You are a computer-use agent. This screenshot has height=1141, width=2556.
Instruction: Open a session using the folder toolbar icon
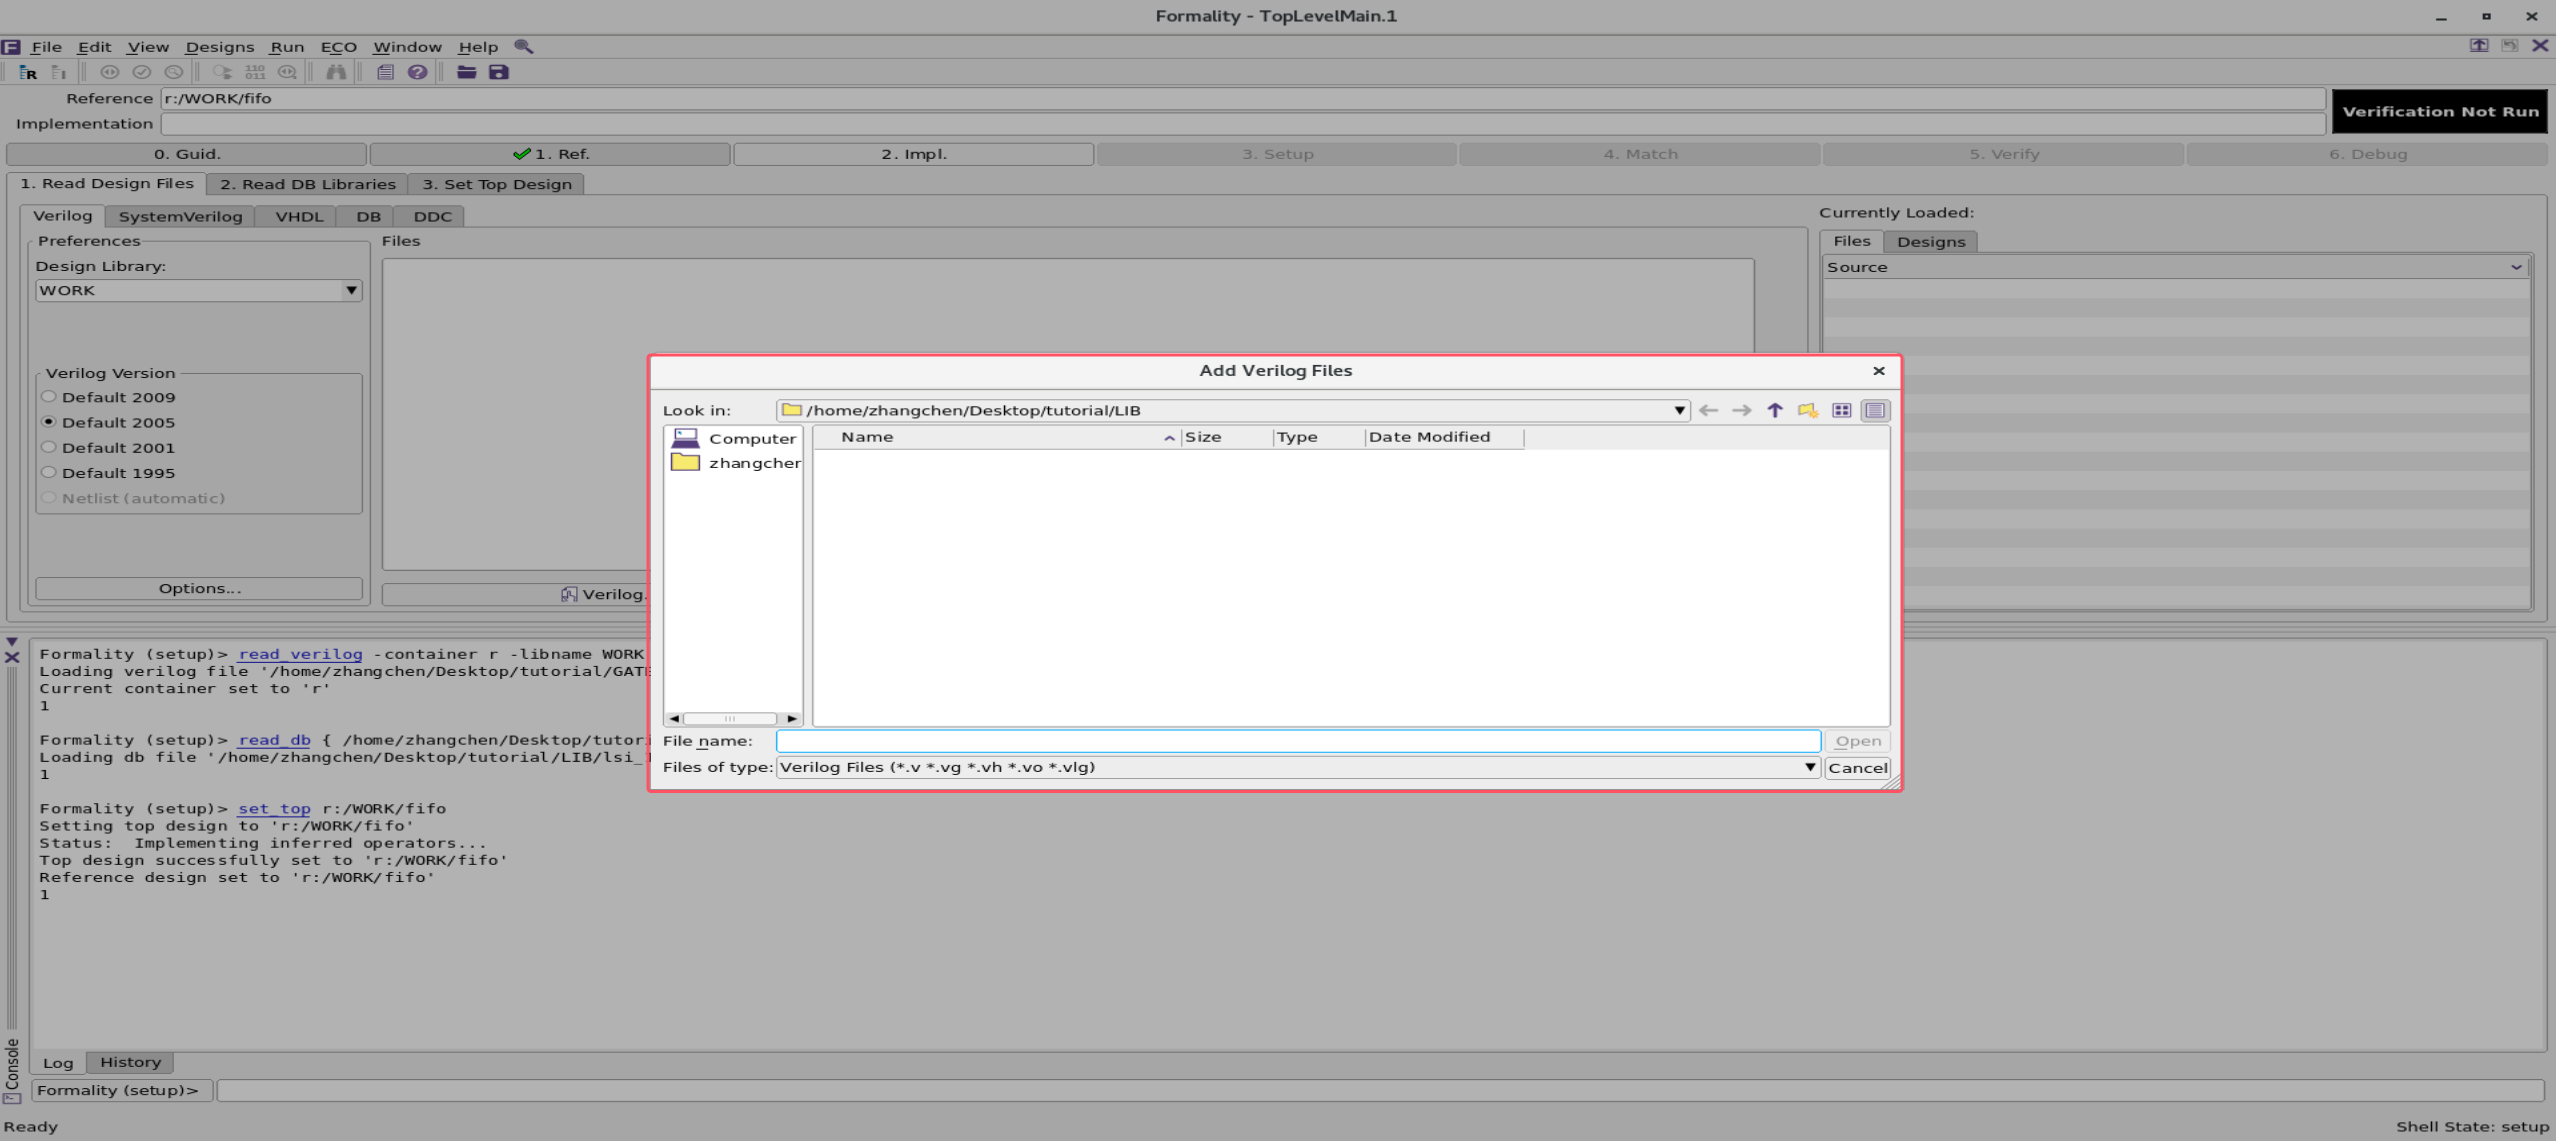(466, 72)
